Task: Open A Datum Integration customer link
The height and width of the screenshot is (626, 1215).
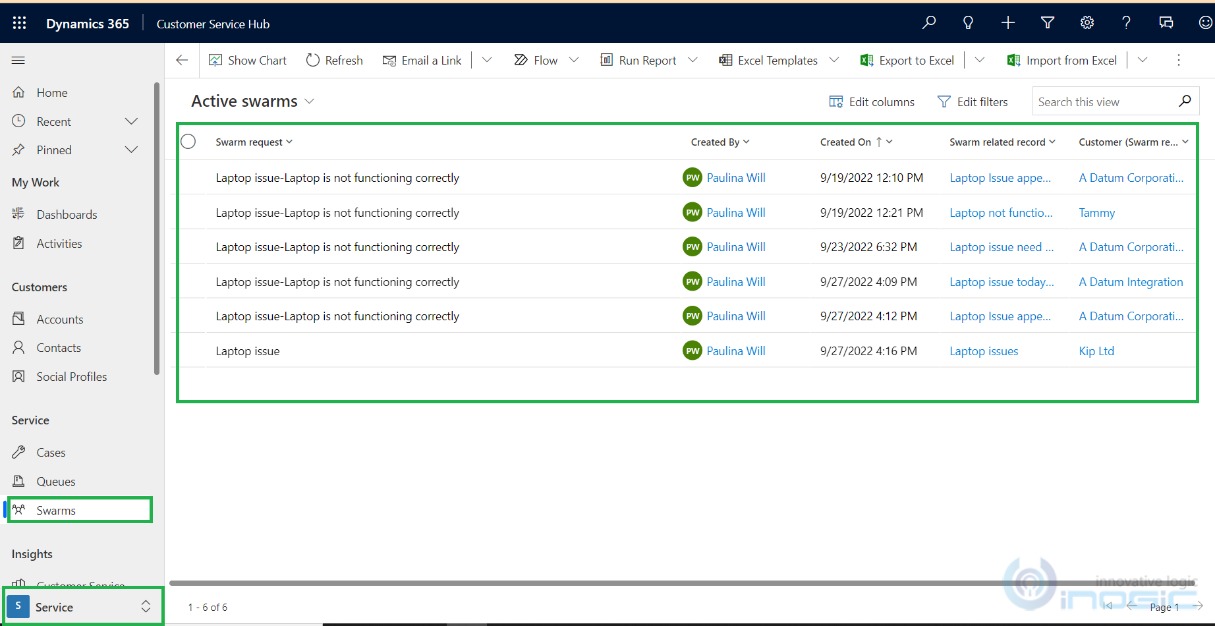Action: point(1131,282)
